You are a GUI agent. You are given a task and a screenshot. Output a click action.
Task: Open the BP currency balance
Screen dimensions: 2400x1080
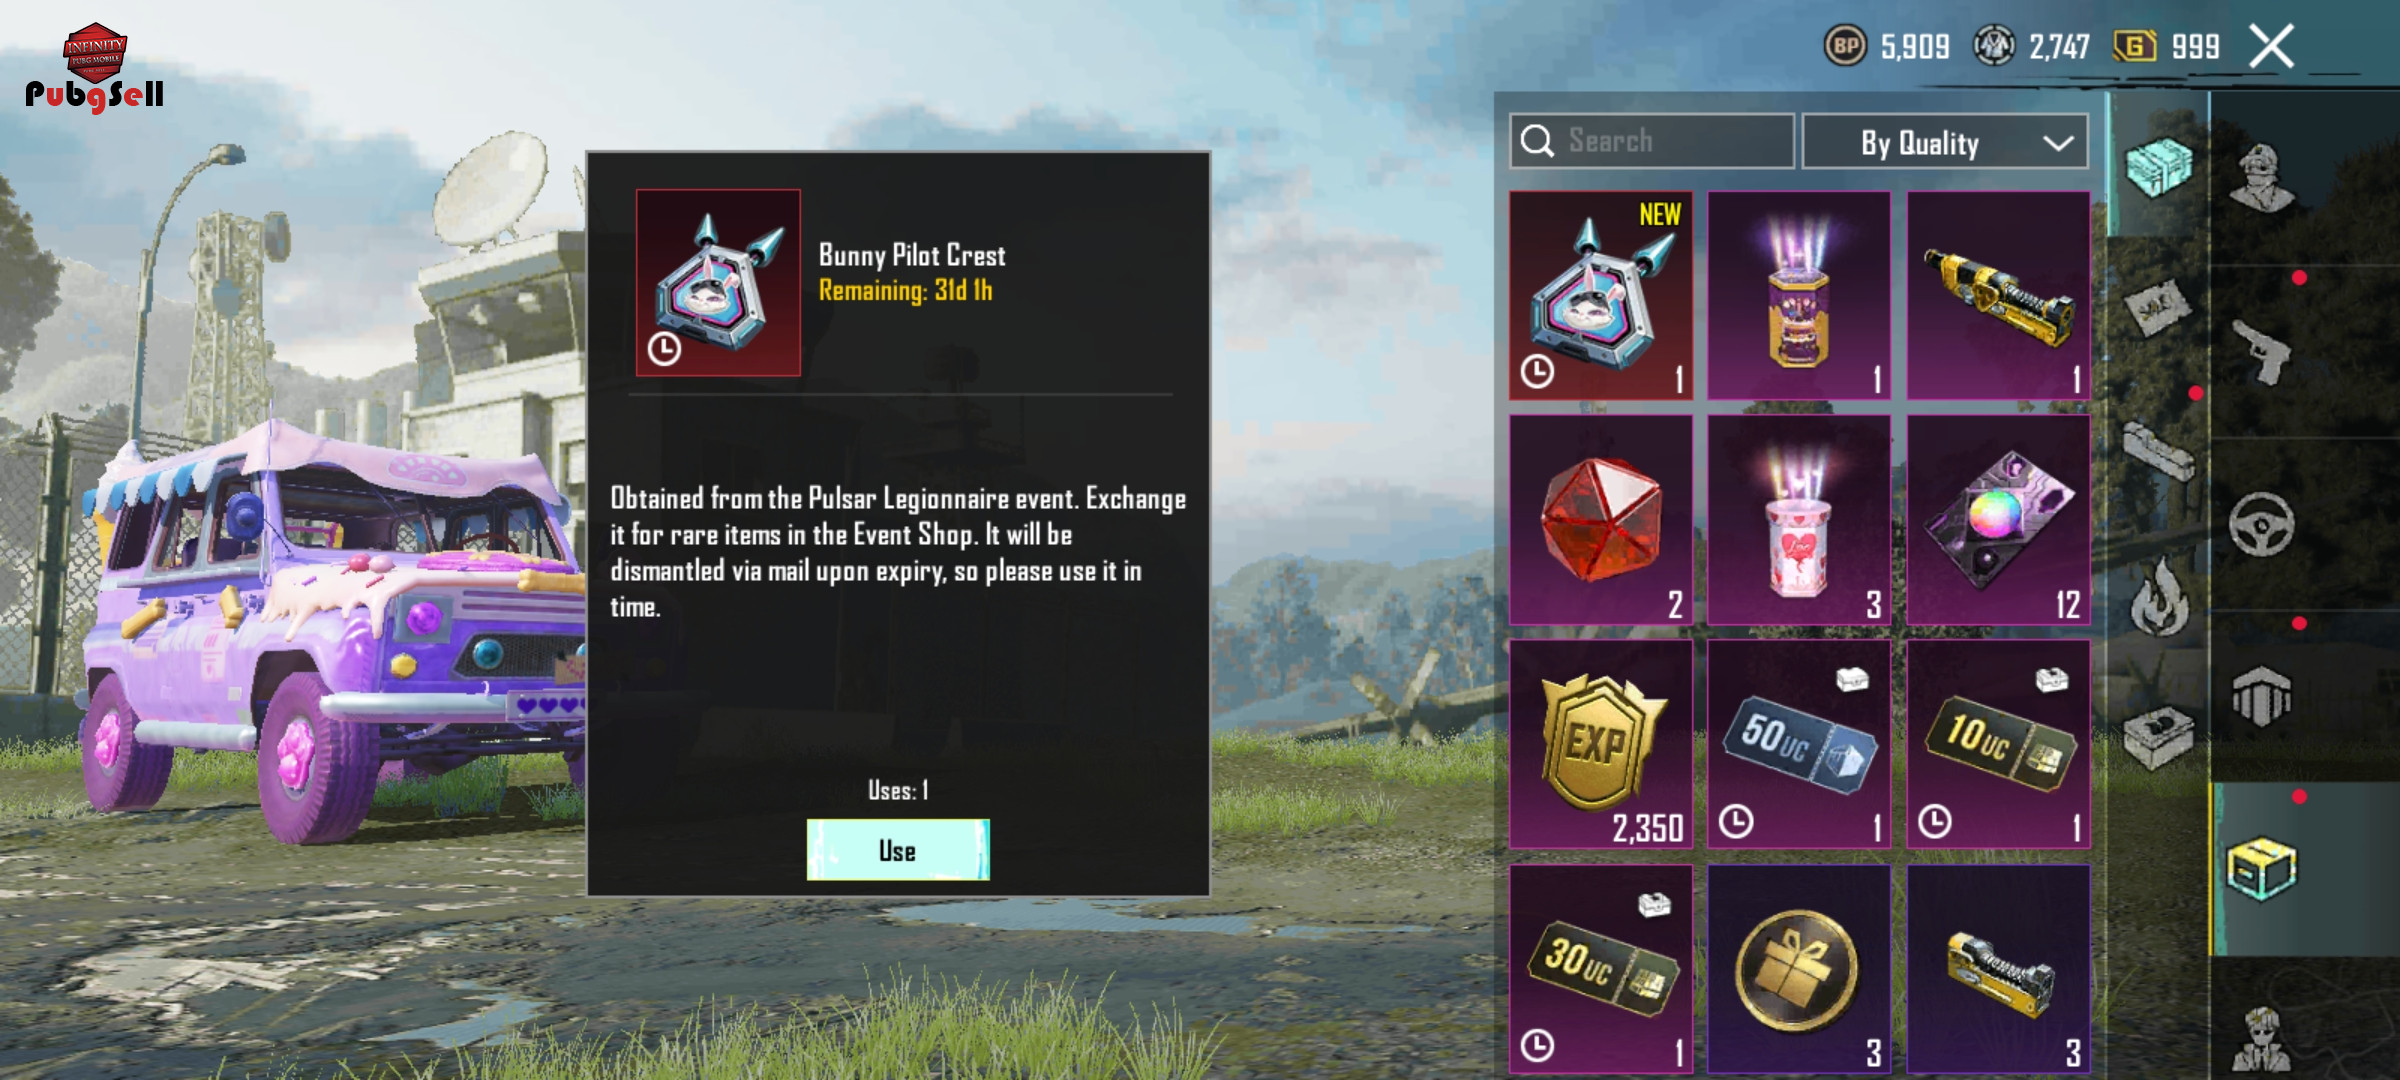coord(1887,46)
